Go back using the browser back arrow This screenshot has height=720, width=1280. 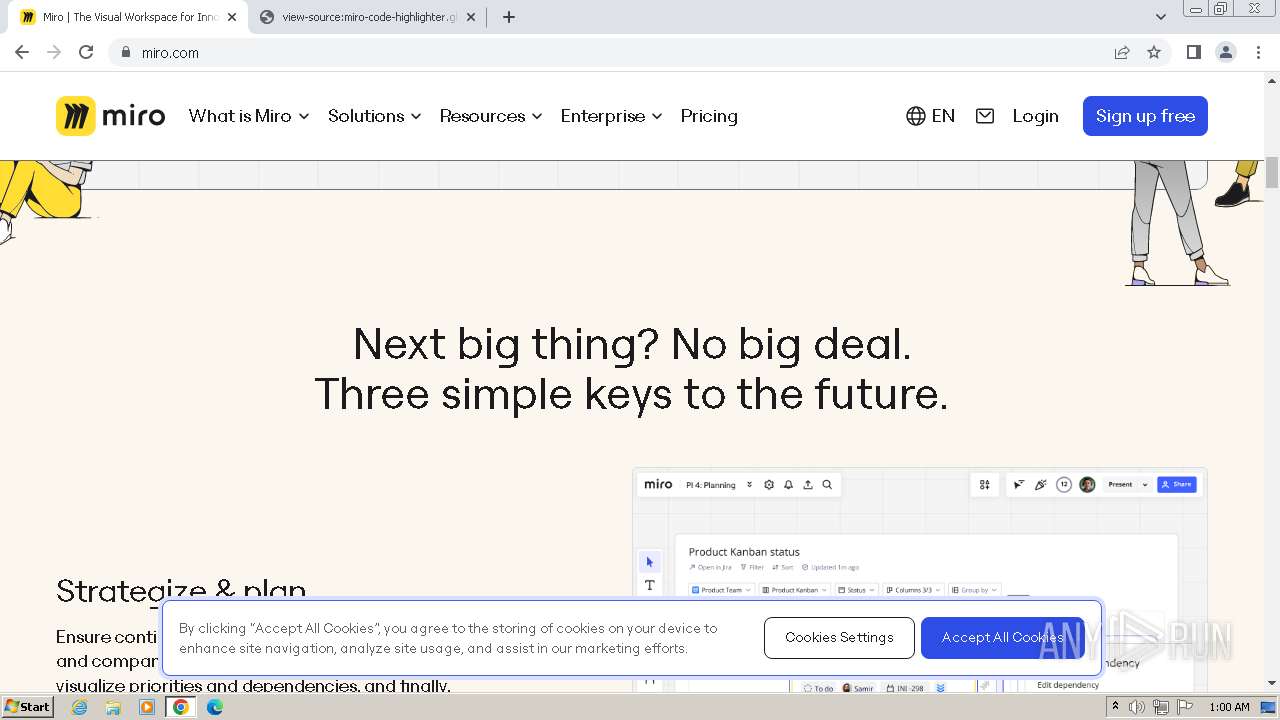click(22, 52)
